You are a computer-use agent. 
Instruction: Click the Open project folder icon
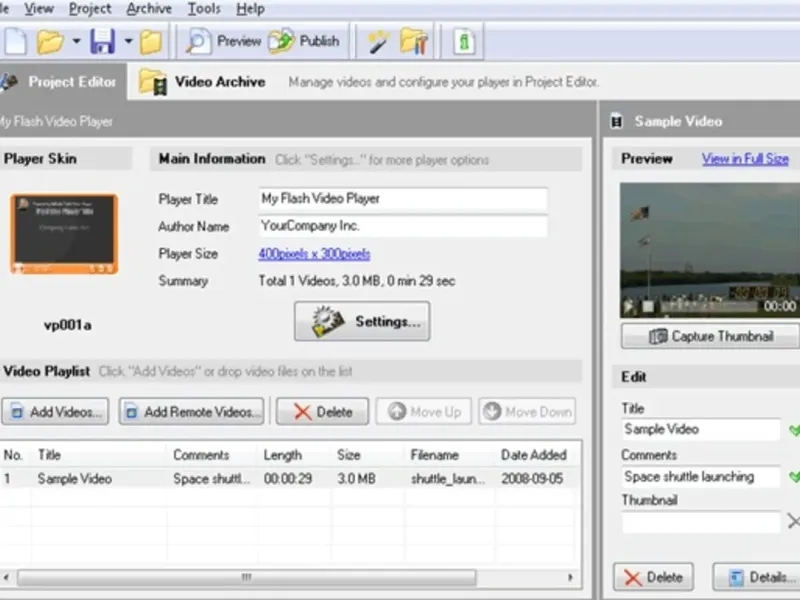click(49, 41)
